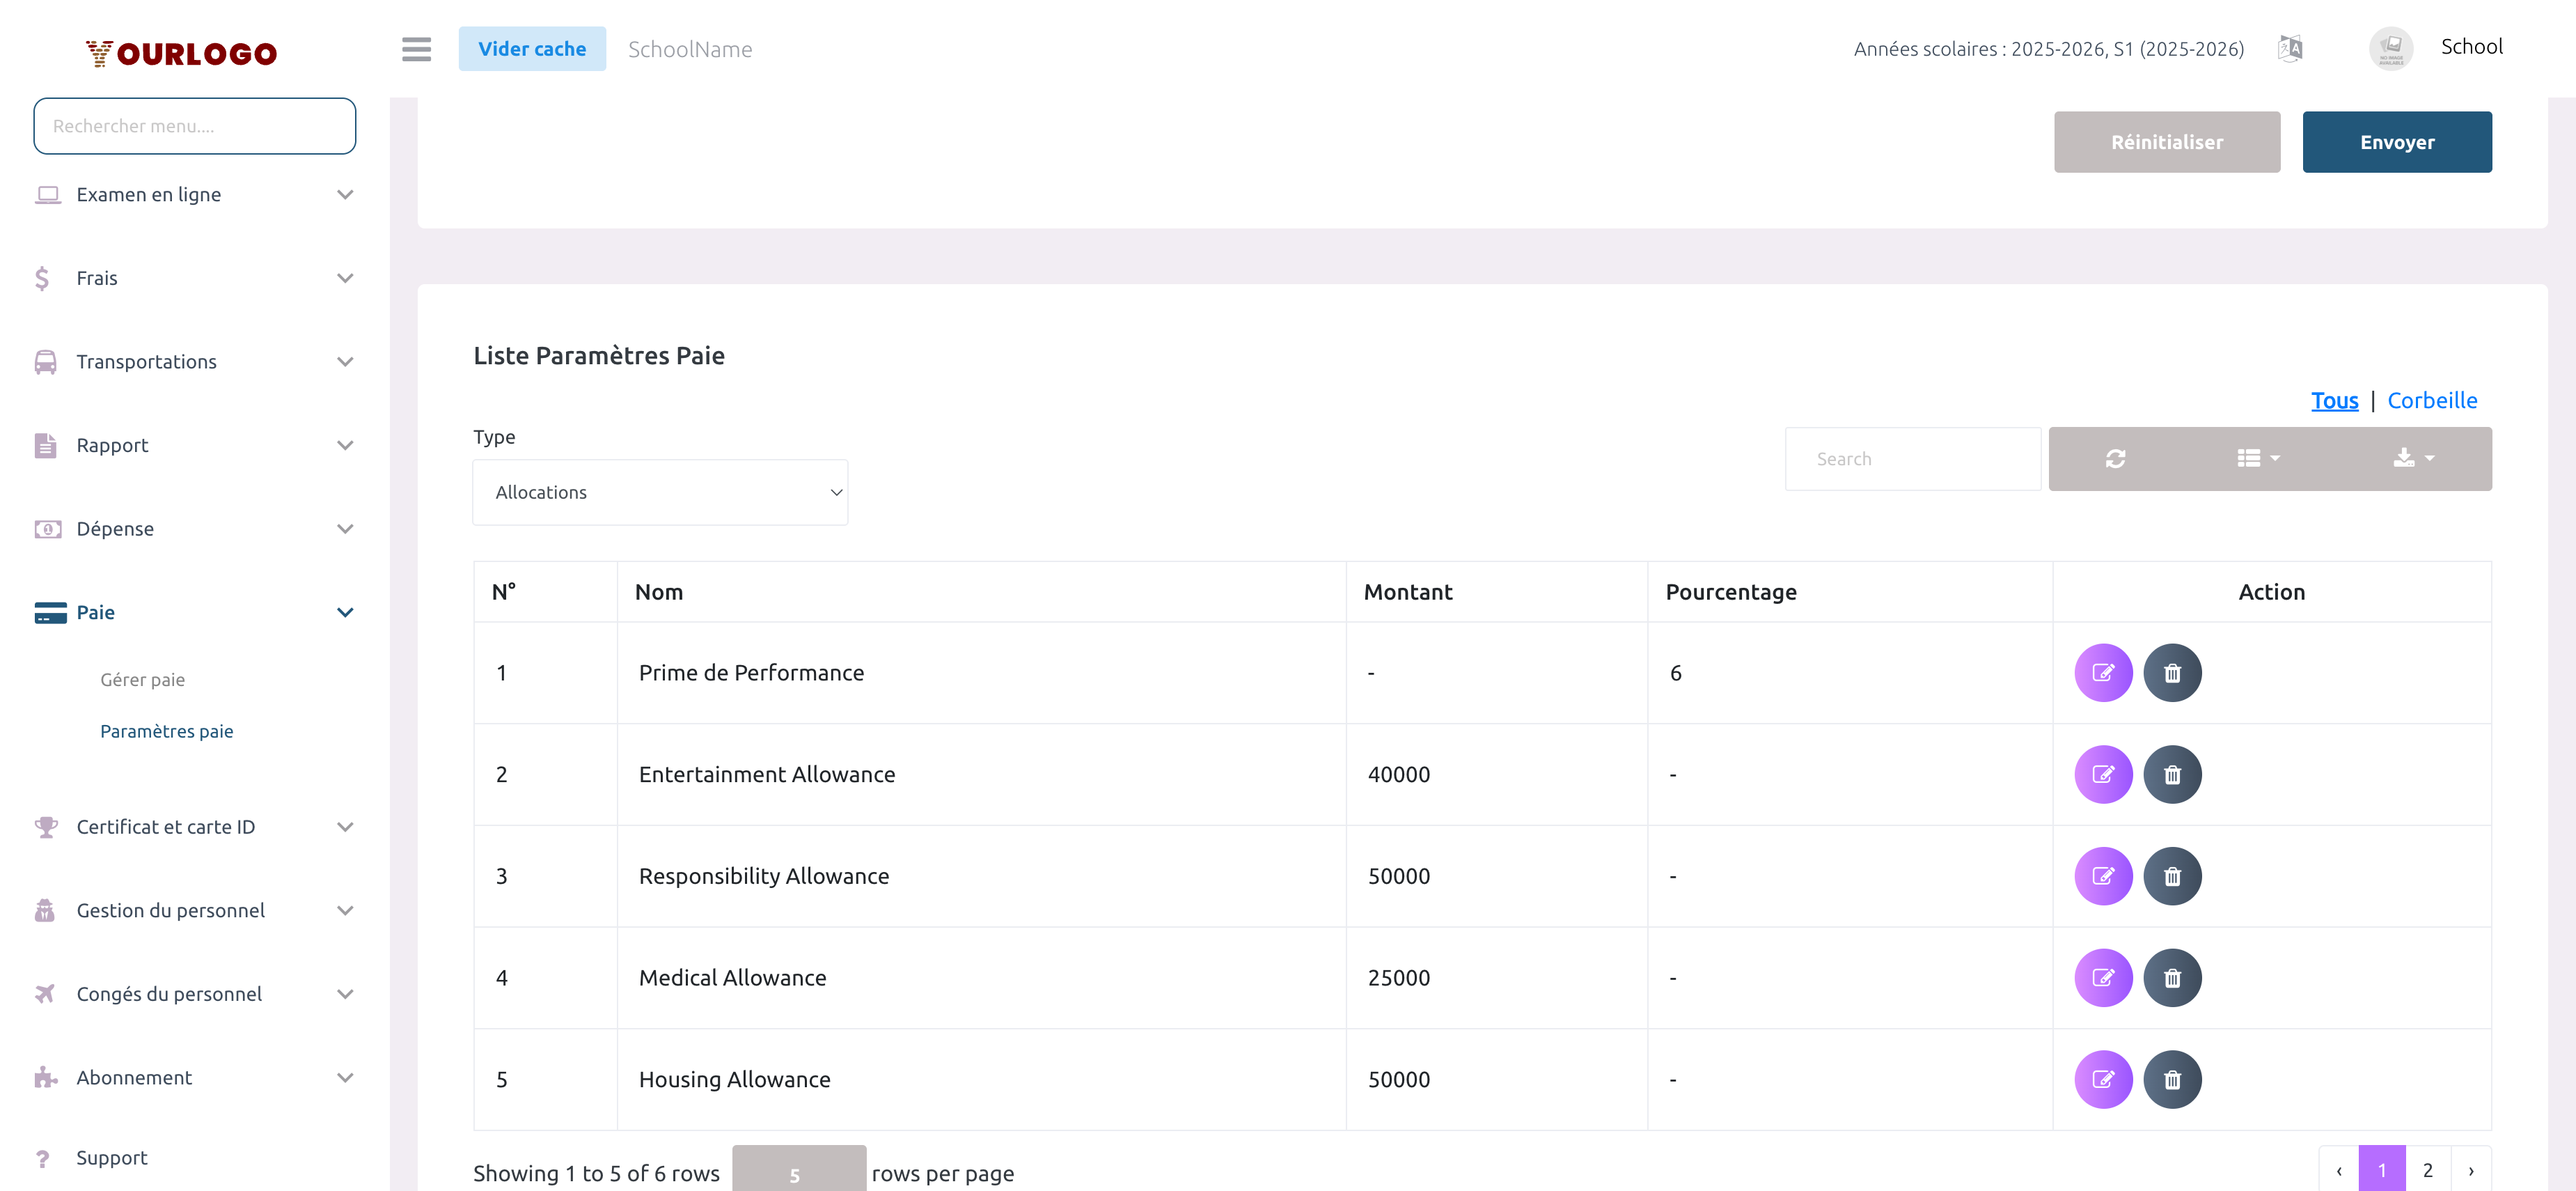Open the export download dropdown icon

(2412, 459)
